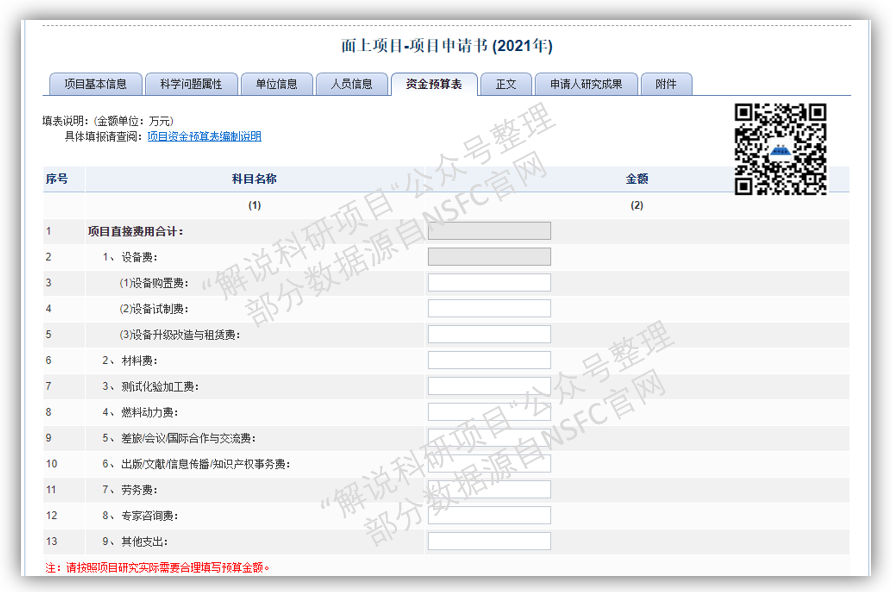Switch to the 申请人研究成果 tab
The height and width of the screenshot is (592, 892).
586,84
